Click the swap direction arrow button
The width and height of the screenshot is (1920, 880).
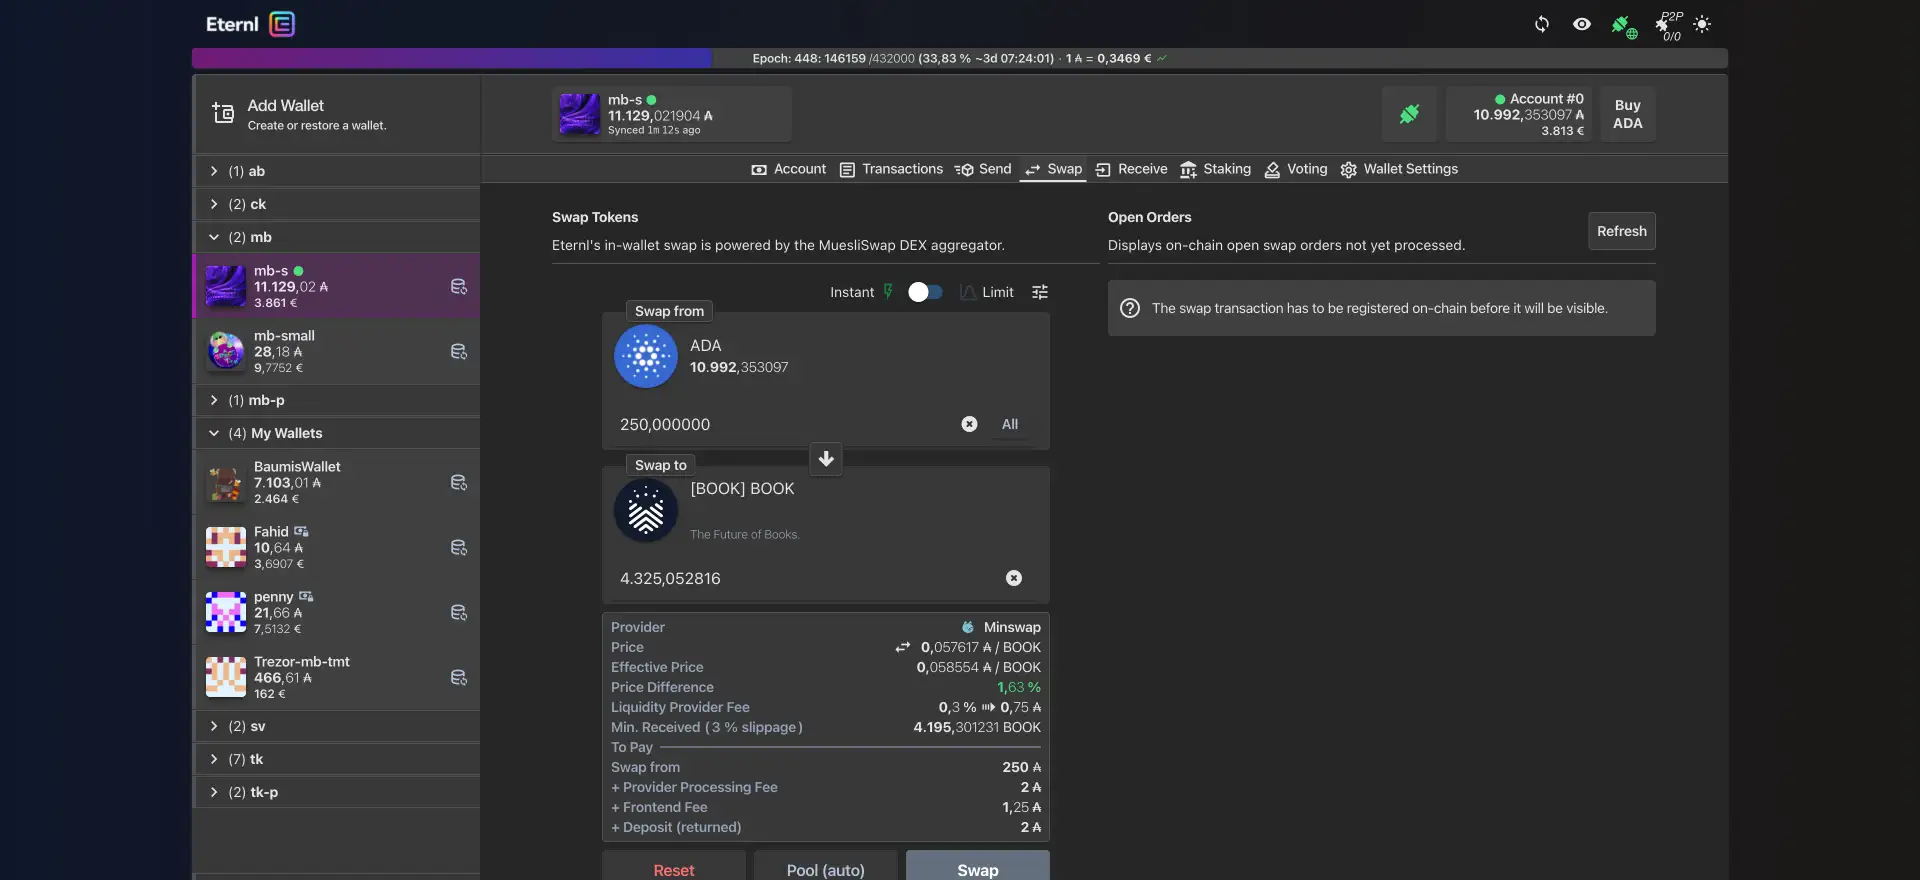[x=826, y=459]
